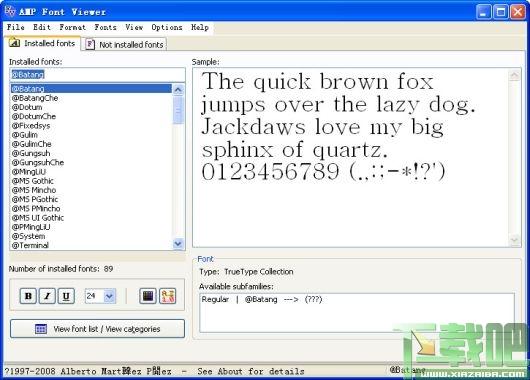Screen dimensions: 530x380
Task: Select @BatangChe in font list
Action: coord(91,98)
